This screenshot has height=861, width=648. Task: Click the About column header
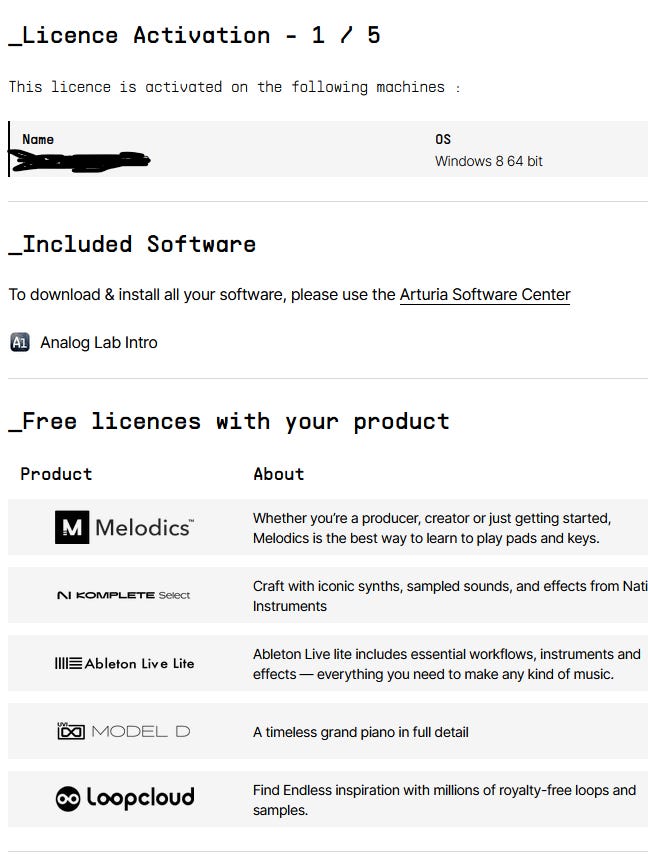pyautogui.click(x=278, y=474)
